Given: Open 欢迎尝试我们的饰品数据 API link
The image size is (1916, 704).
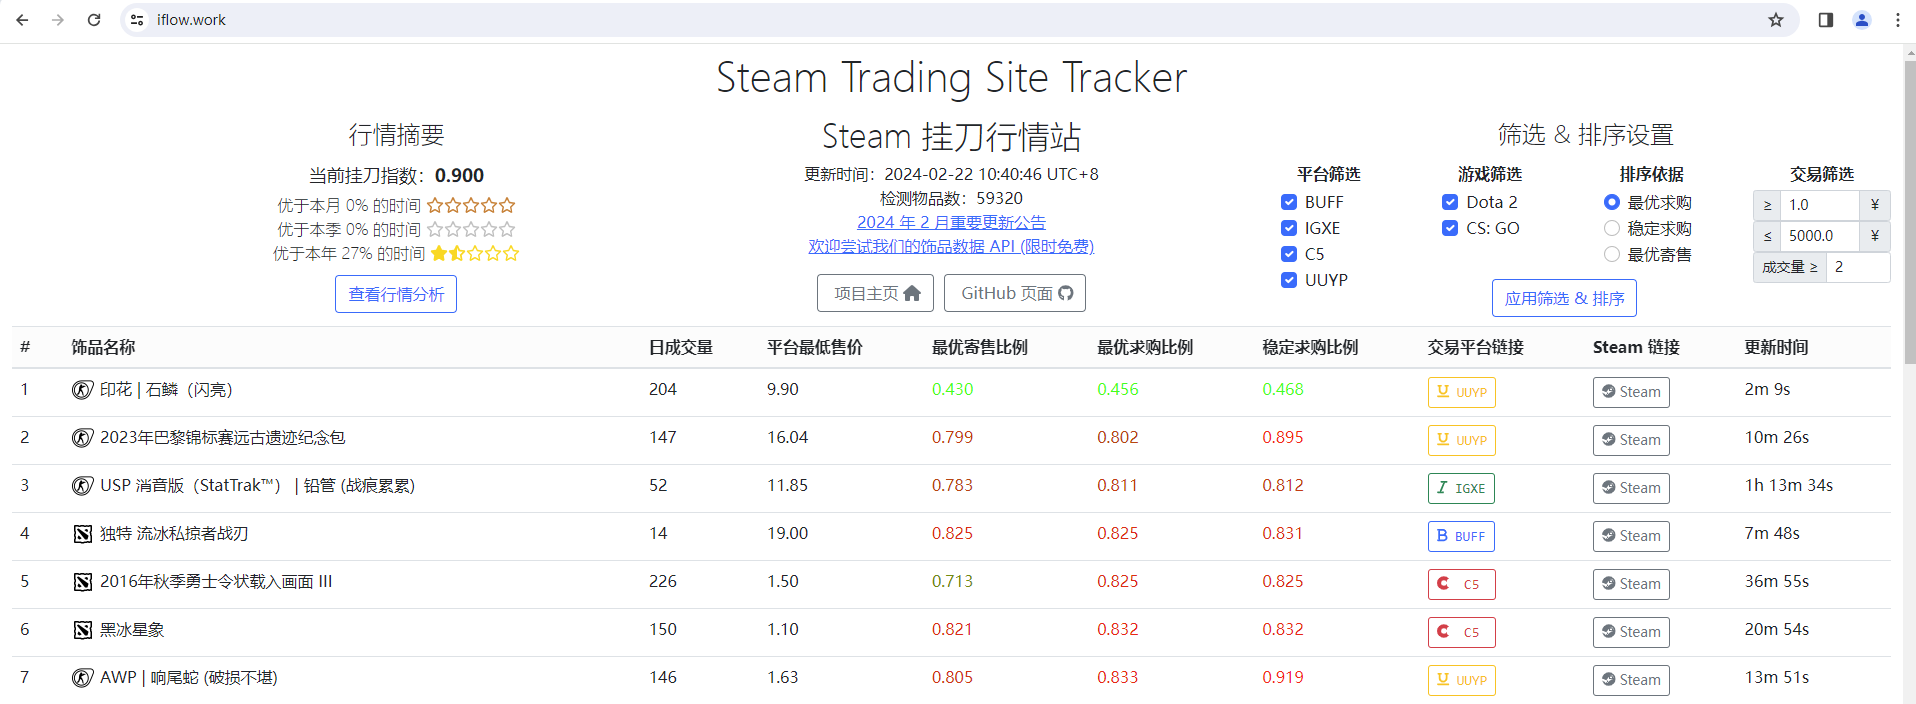Looking at the screenshot, I should 951,246.
